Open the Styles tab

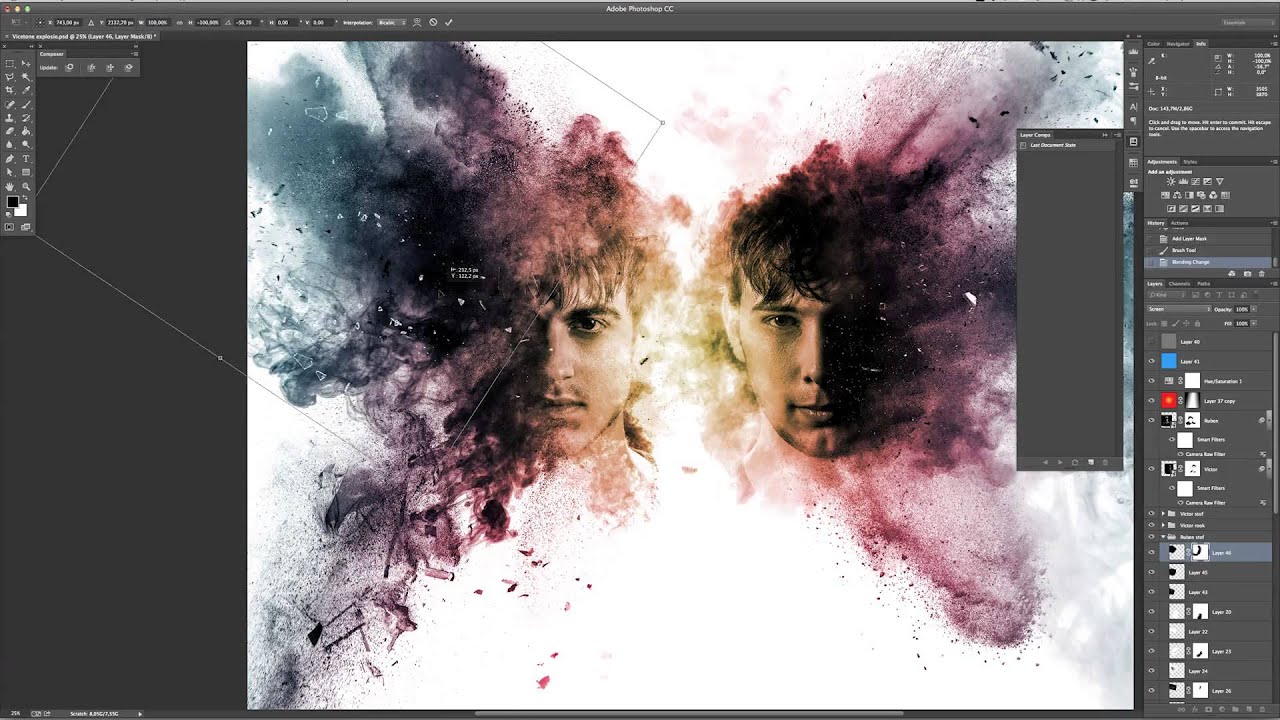click(1190, 161)
